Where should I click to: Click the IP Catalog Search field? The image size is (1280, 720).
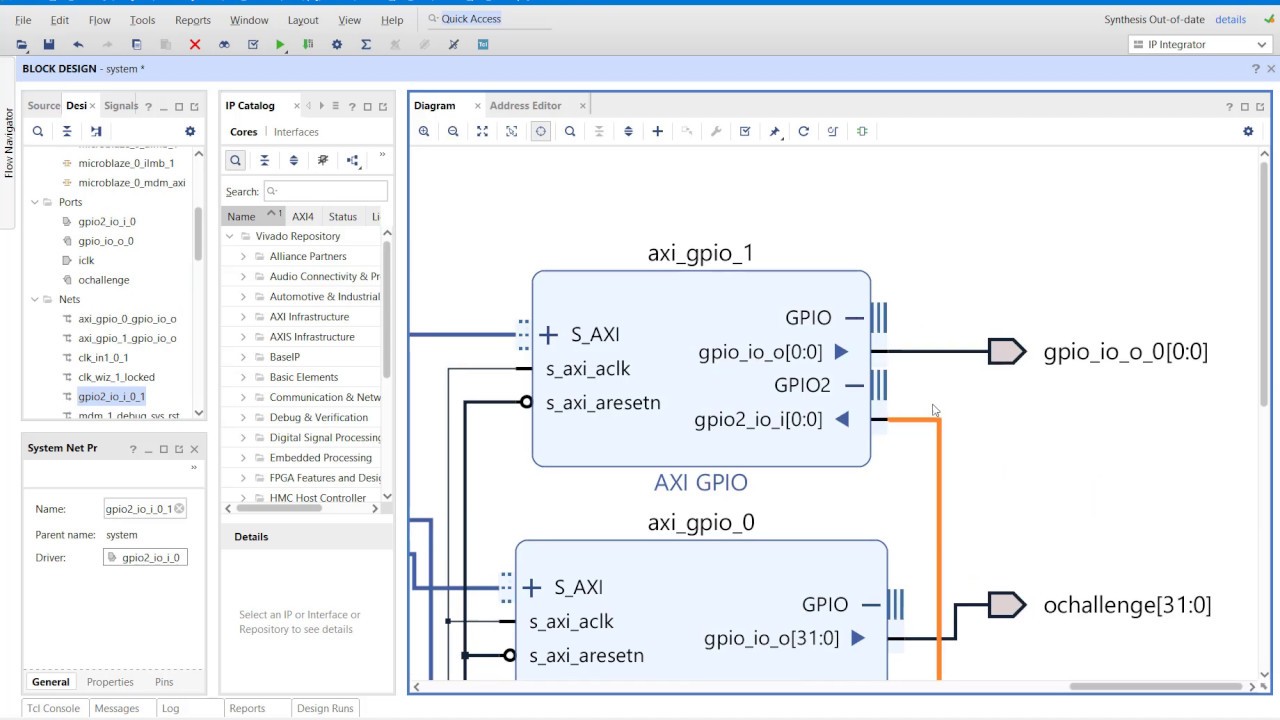[x=325, y=191]
